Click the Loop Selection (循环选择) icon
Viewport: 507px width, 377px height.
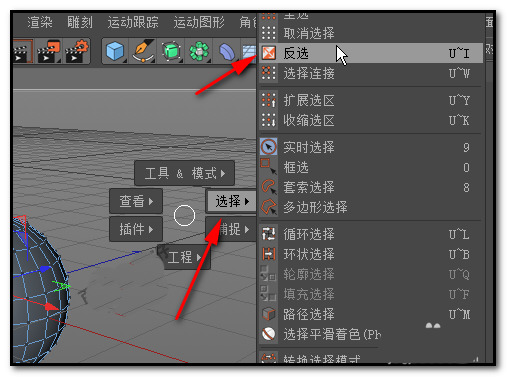pyautogui.click(x=269, y=234)
